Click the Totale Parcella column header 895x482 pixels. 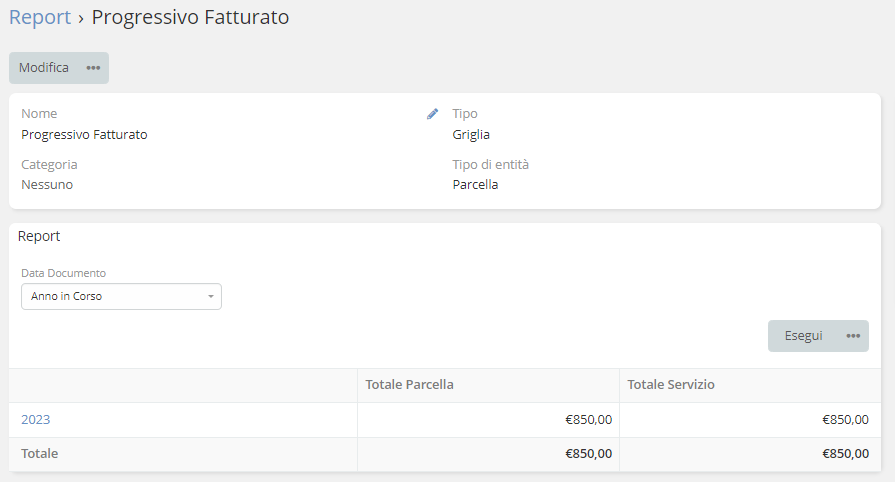(411, 385)
